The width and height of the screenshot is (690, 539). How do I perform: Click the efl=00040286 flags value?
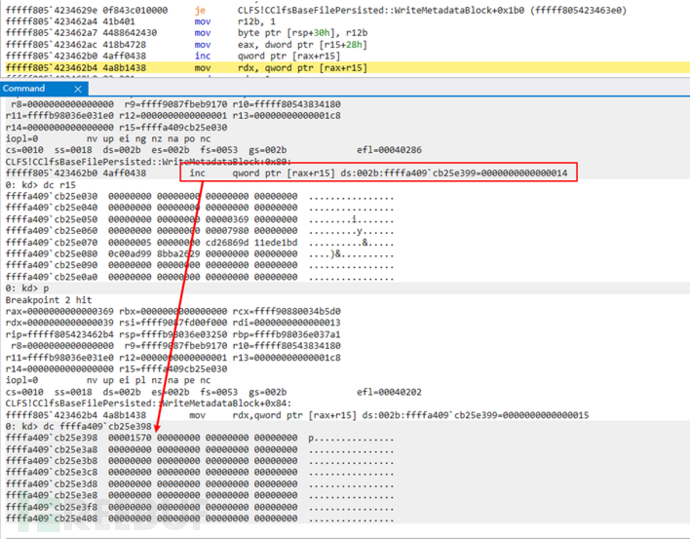coord(389,150)
